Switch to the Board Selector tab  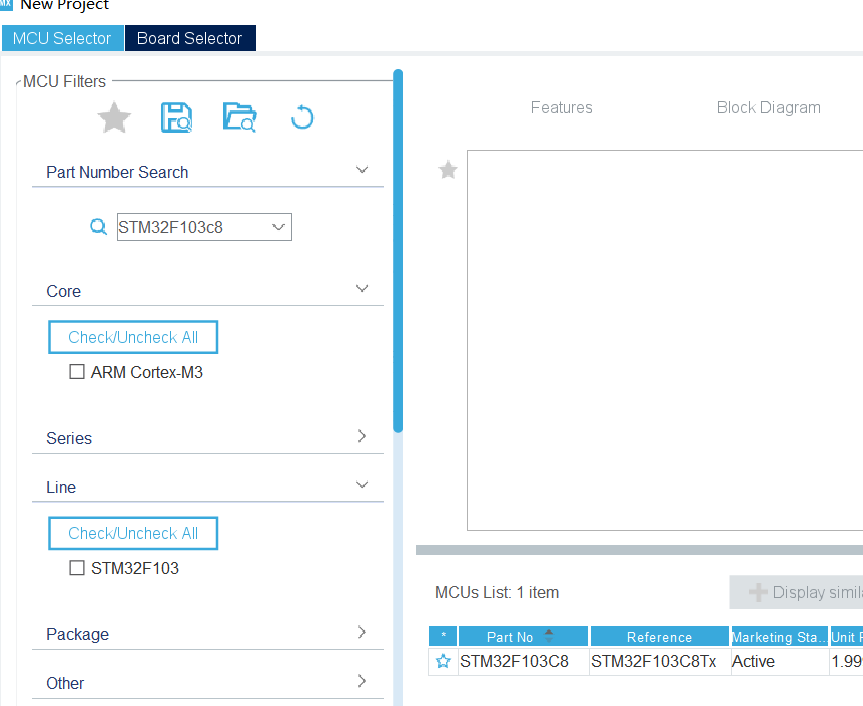point(190,38)
